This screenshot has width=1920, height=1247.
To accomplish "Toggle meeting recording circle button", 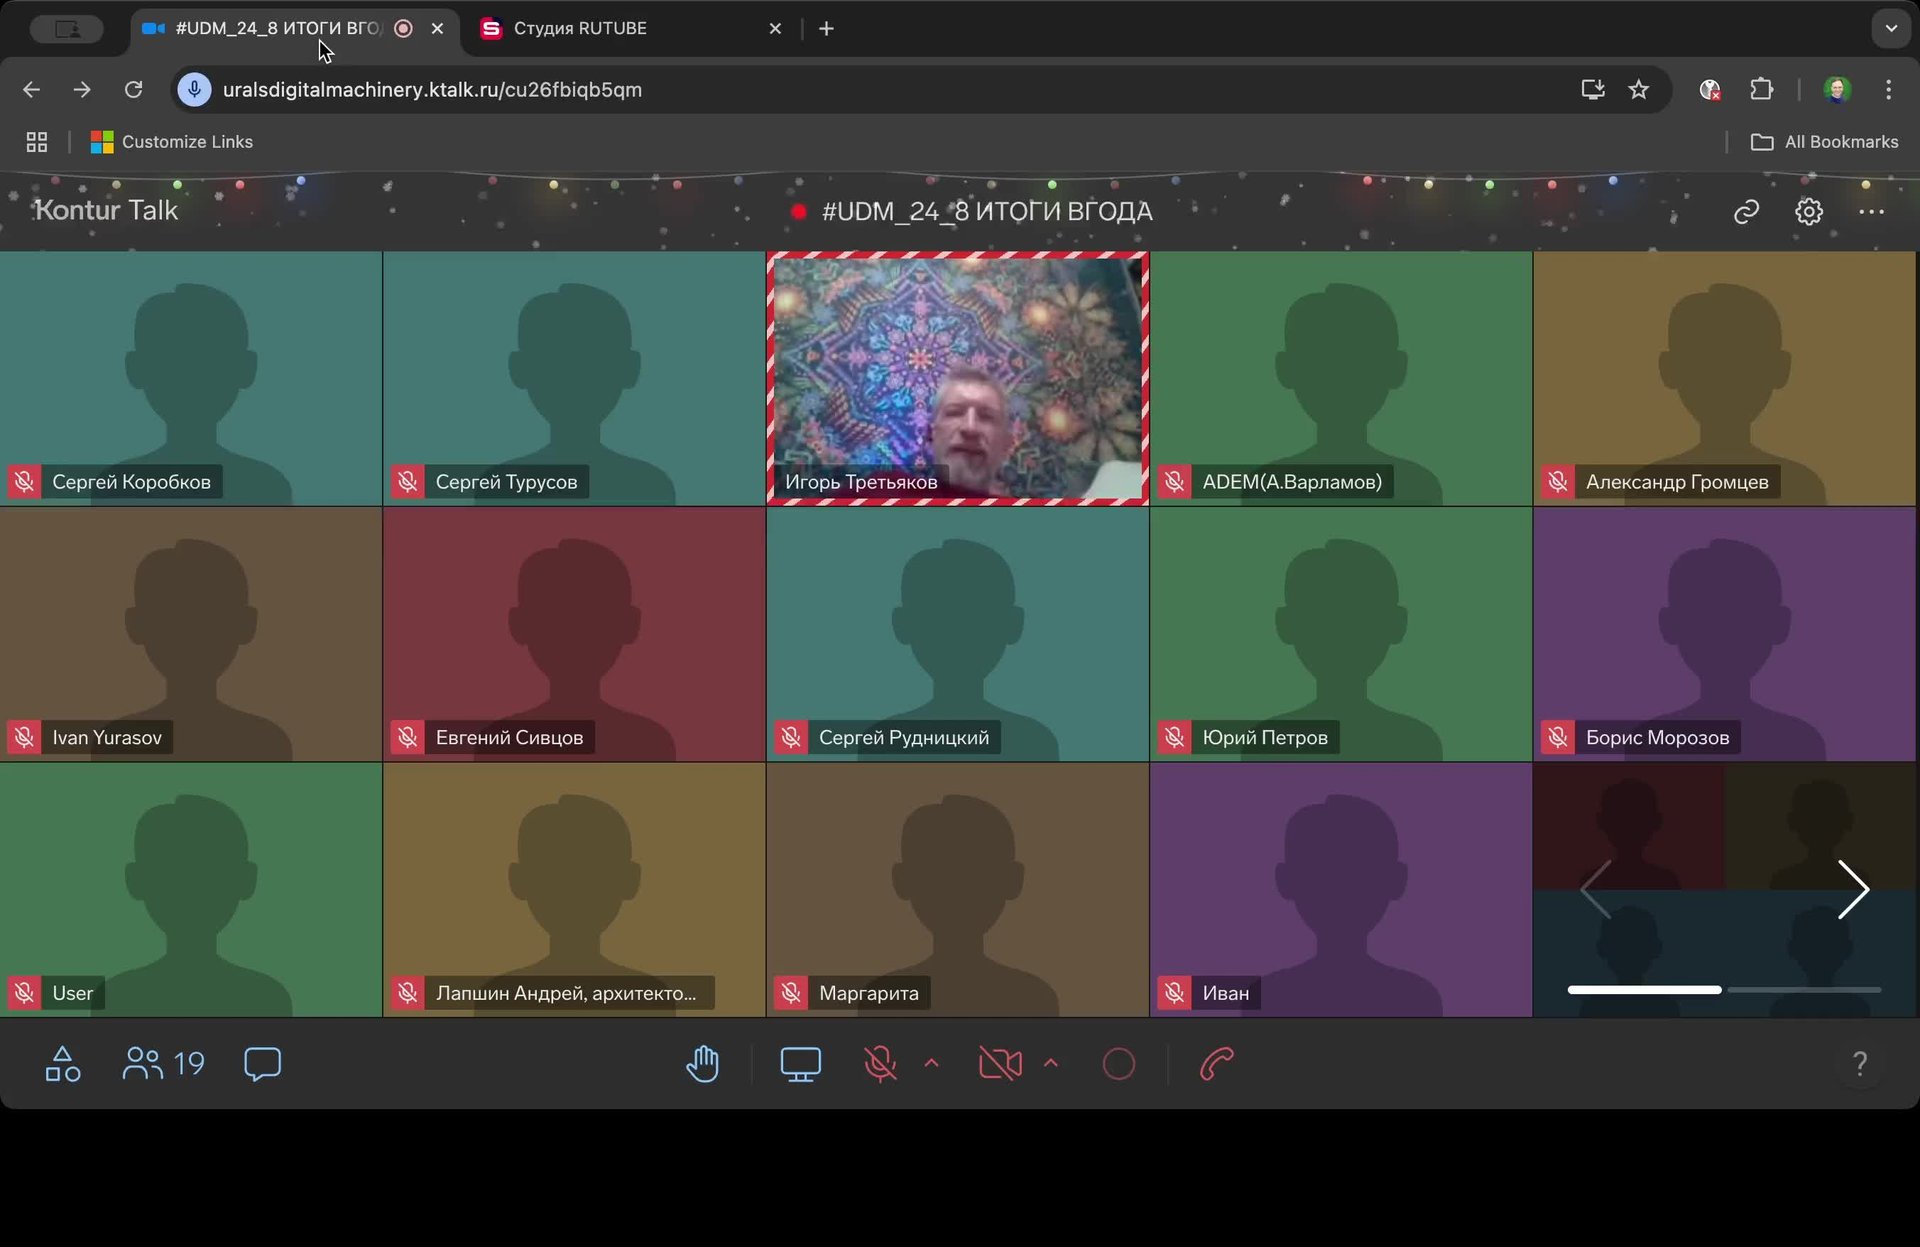I will point(1118,1064).
